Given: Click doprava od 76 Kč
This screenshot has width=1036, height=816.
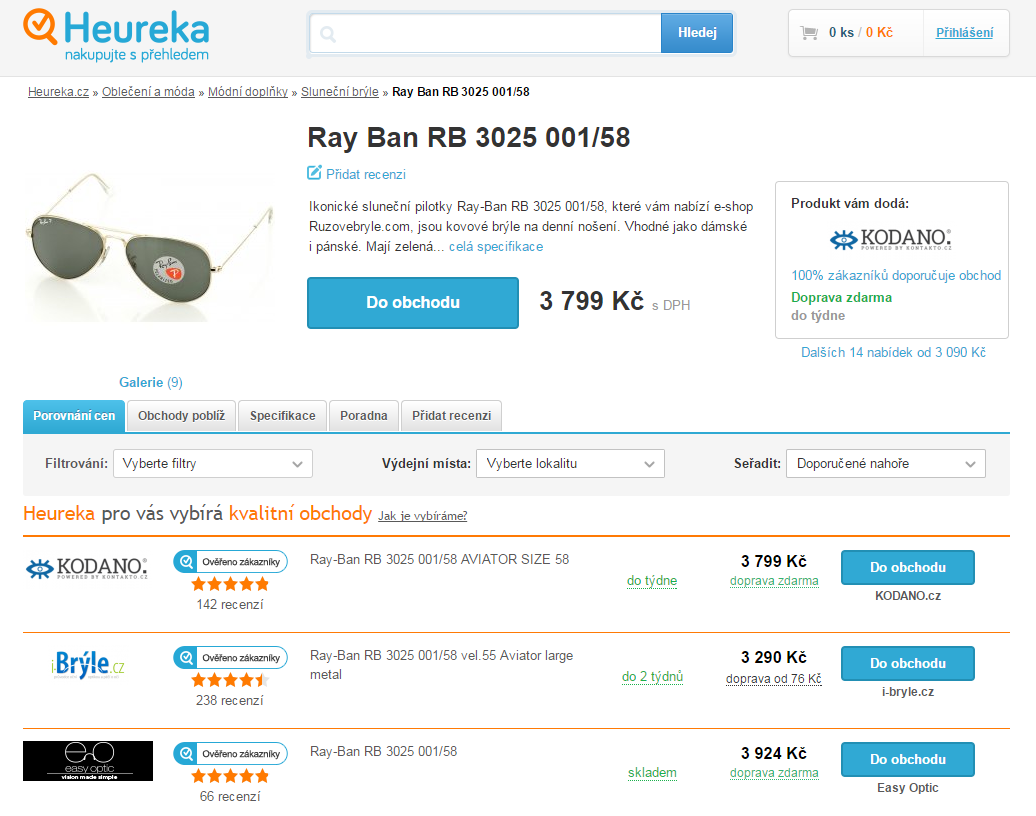Looking at the screenshot, I should point(774,679).
